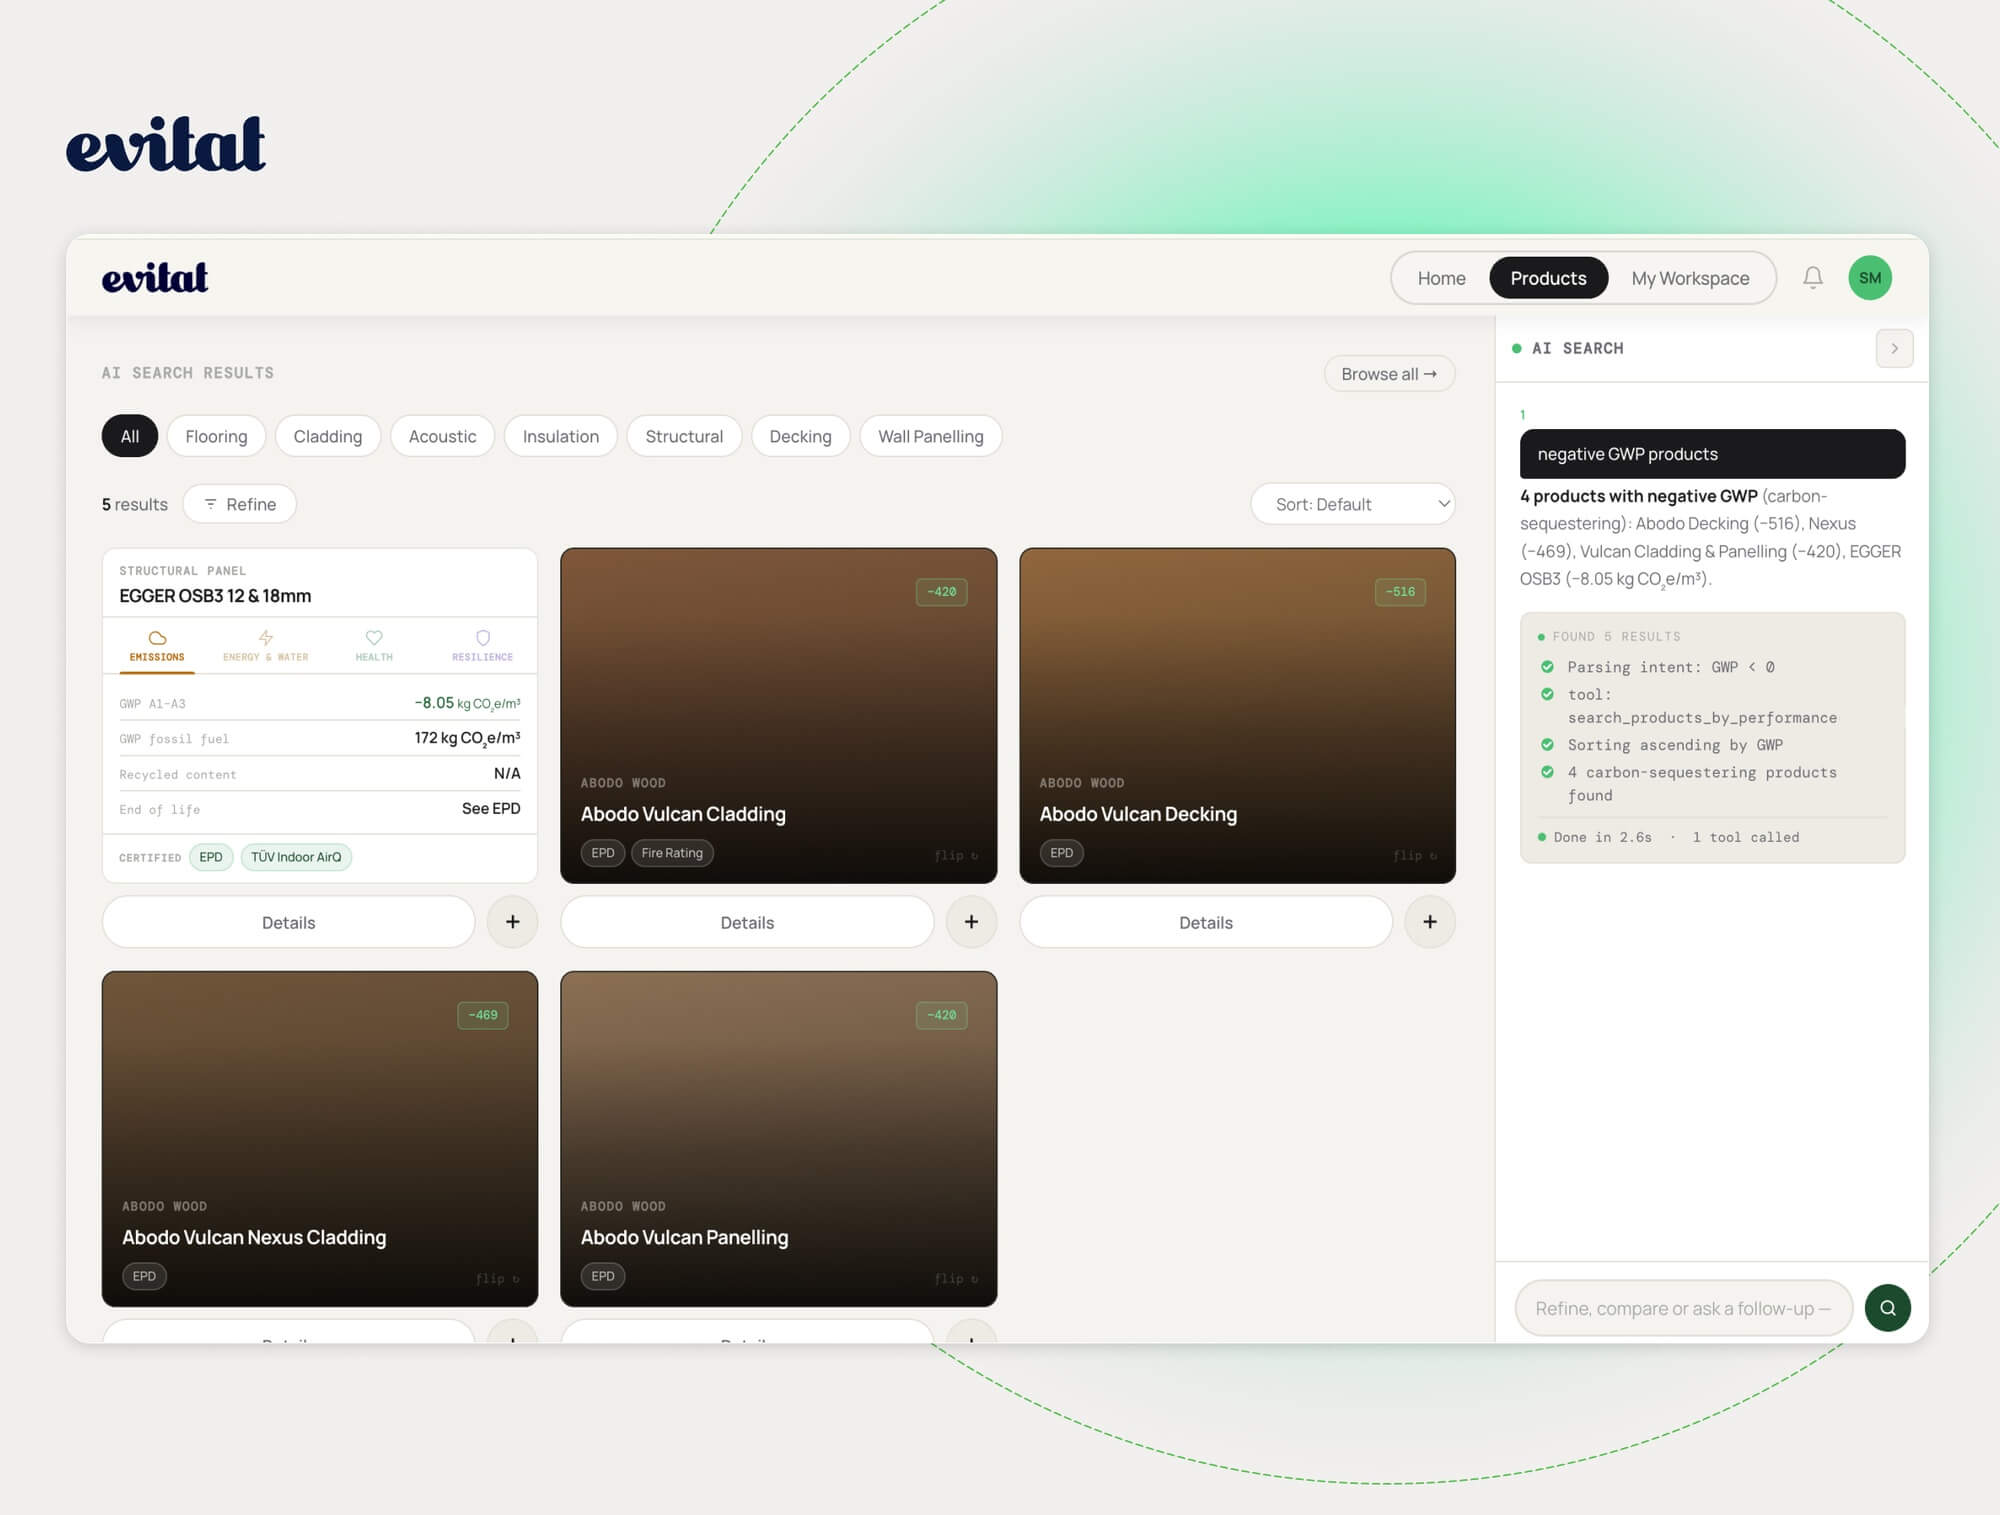
Task: Filter results by Acoustic
Action: pos(442,436)
